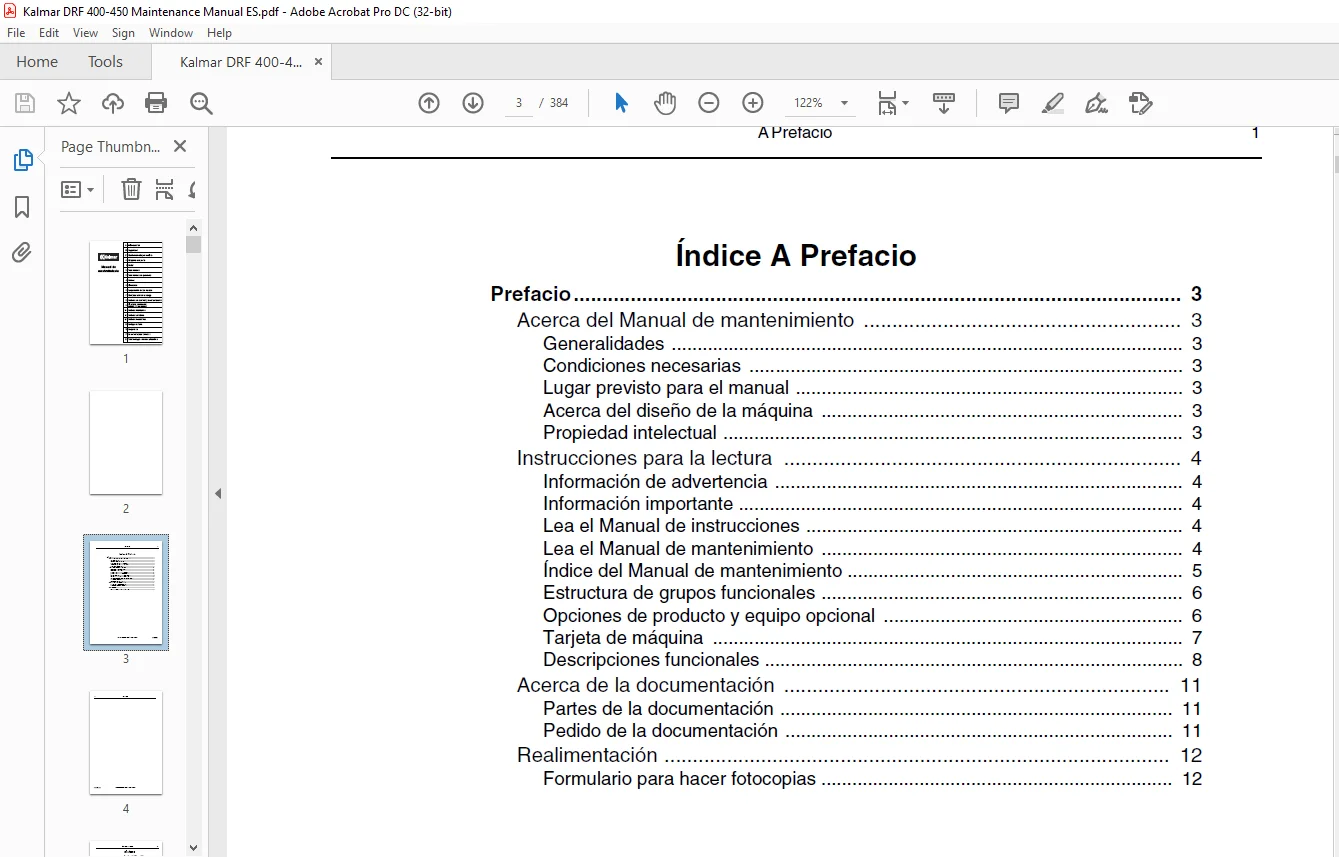Collapse navigation pane with arrow

click(218, 493)
